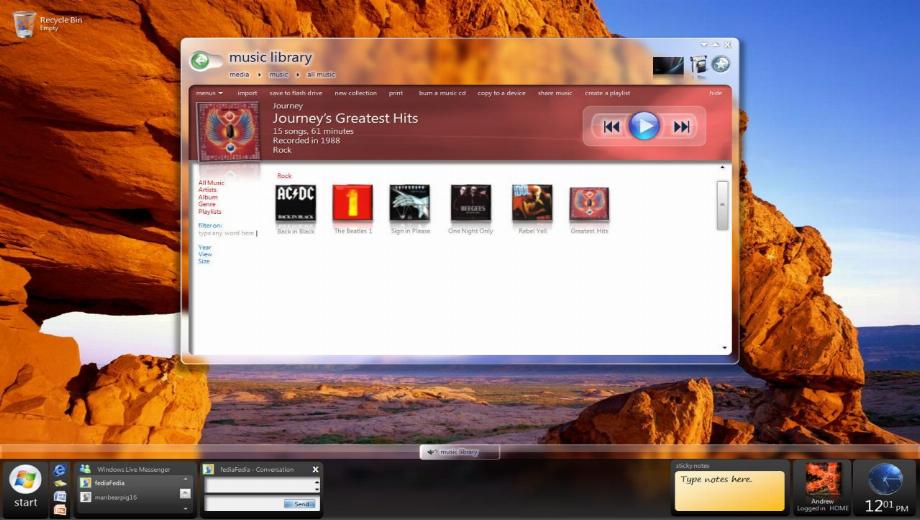
Task: Click the film camera icon near the window top
Action: point(698,65)
